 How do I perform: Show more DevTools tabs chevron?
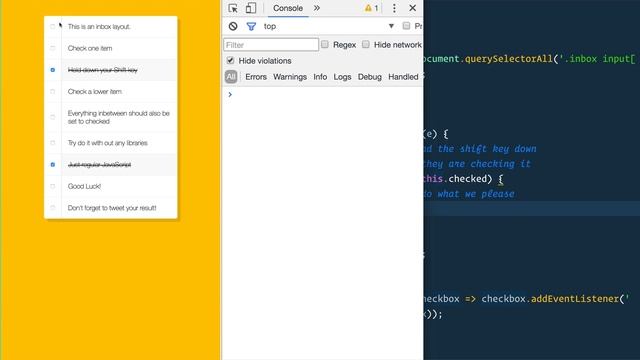coord(317,8)
